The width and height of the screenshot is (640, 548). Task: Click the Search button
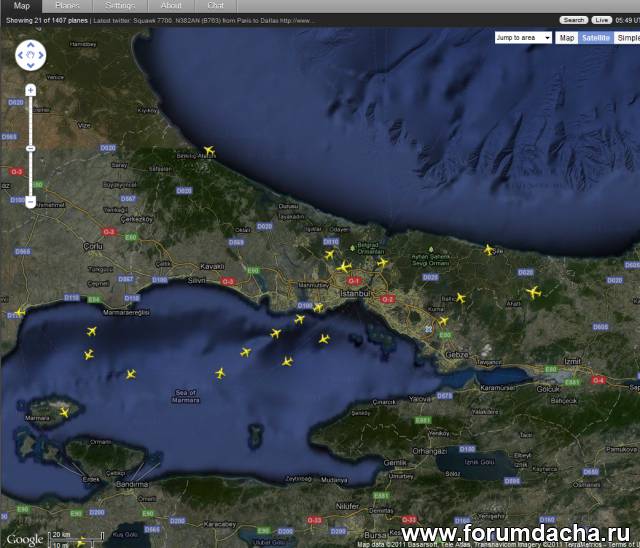(x=574, y=20)
